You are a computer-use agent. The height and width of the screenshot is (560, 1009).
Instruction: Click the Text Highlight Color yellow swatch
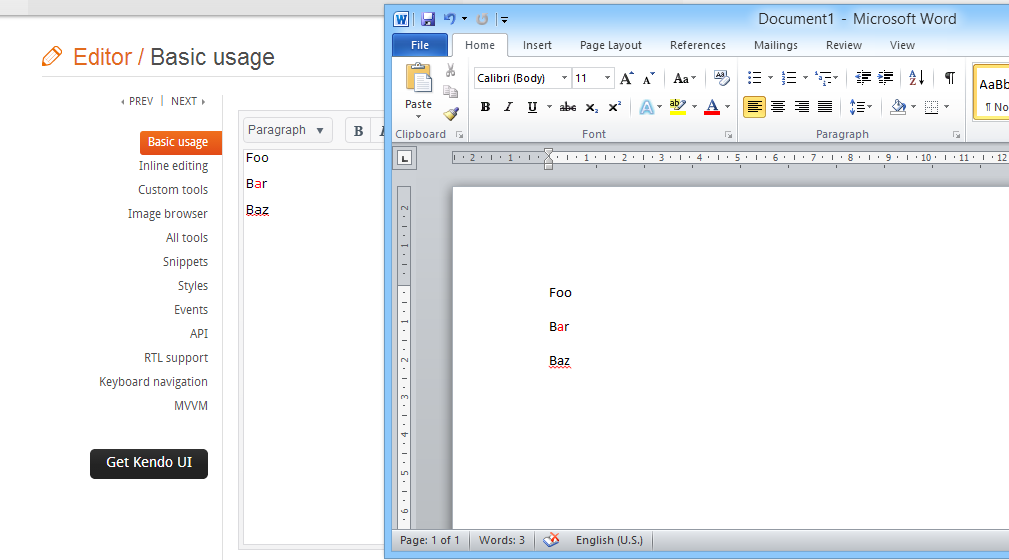coord(678,107)
